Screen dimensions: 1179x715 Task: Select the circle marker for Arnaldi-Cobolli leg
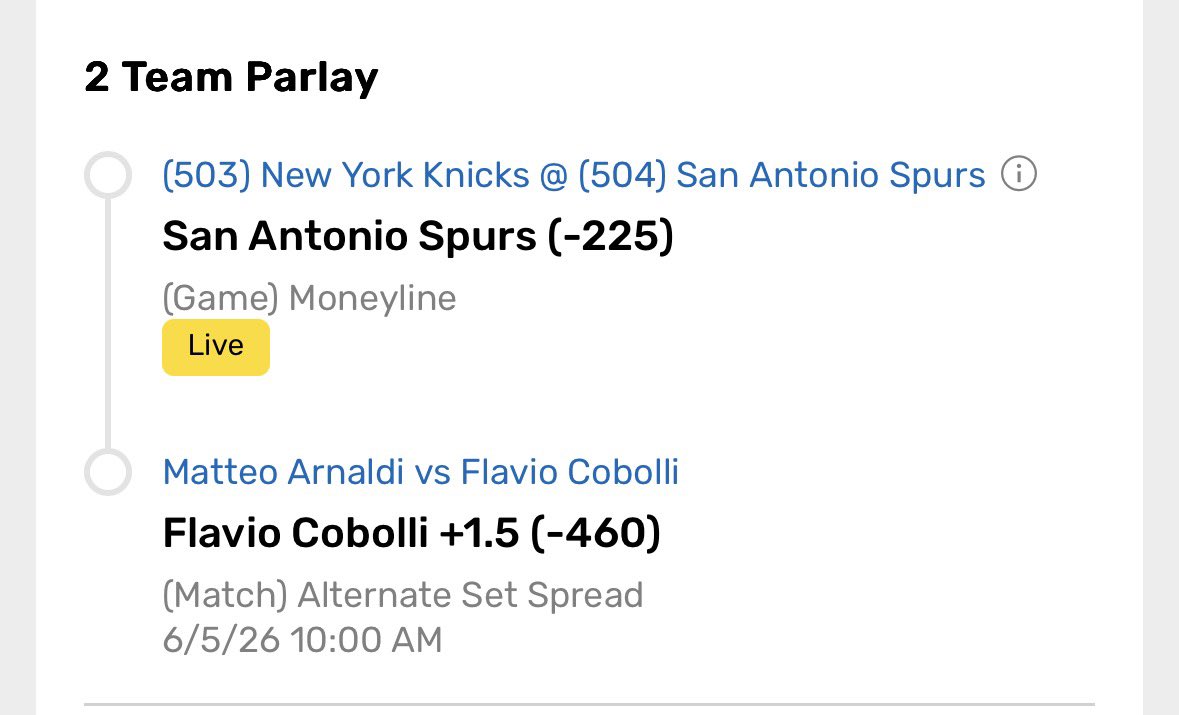tap(108, 472)
